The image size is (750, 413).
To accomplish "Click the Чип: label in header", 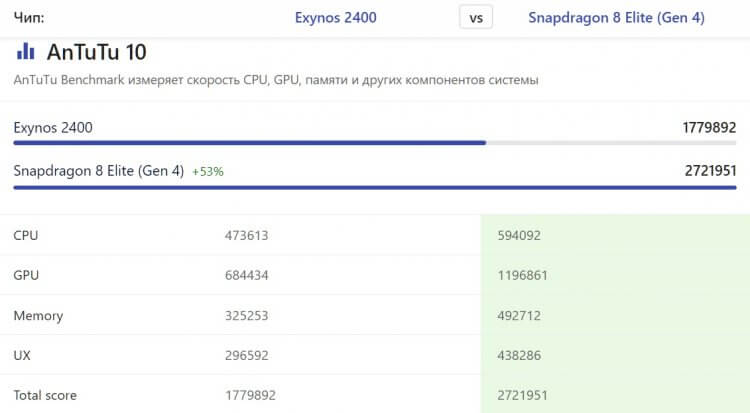I will coord(29,18).
